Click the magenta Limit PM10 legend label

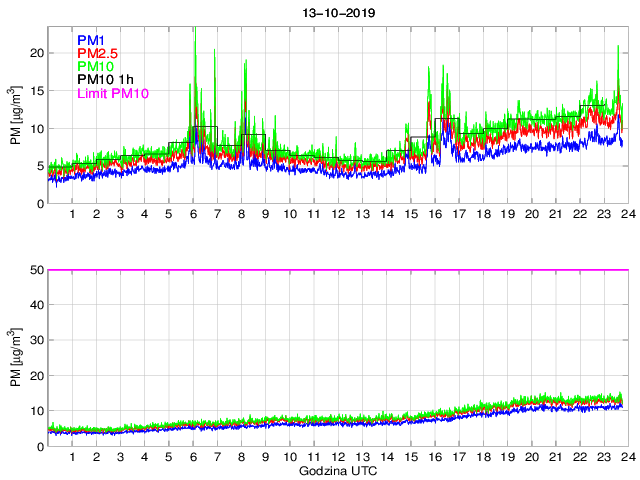[x=112, y=94]
